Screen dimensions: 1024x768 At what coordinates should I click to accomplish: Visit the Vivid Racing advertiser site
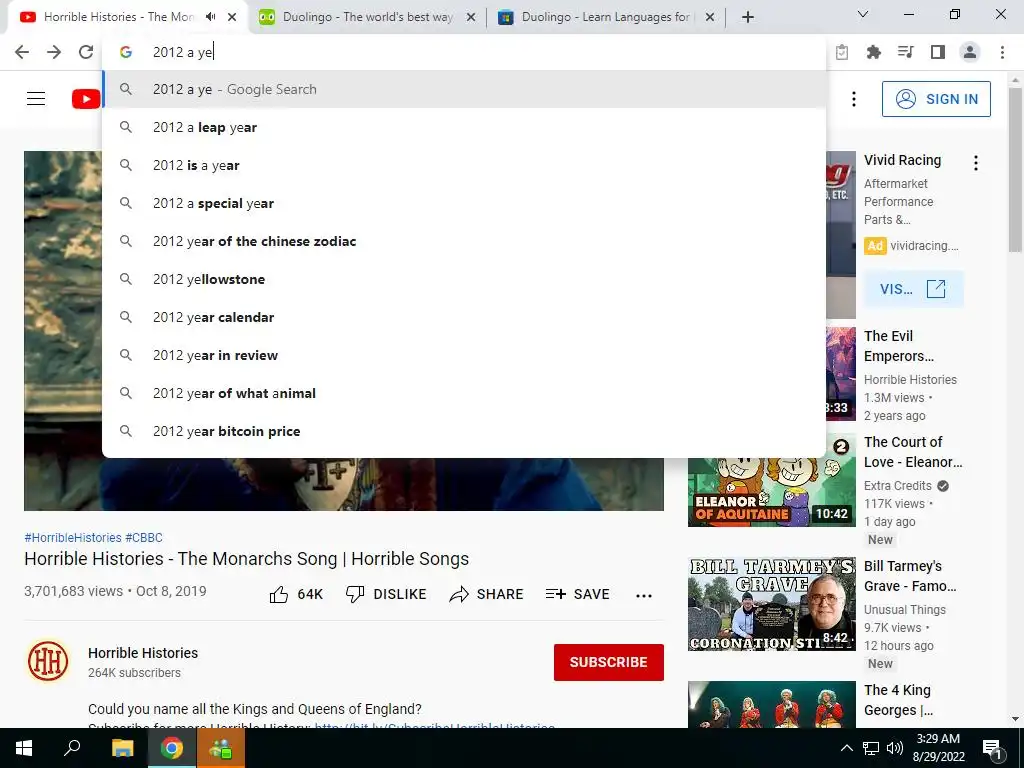pyautogui.click(x=913, y=289)
